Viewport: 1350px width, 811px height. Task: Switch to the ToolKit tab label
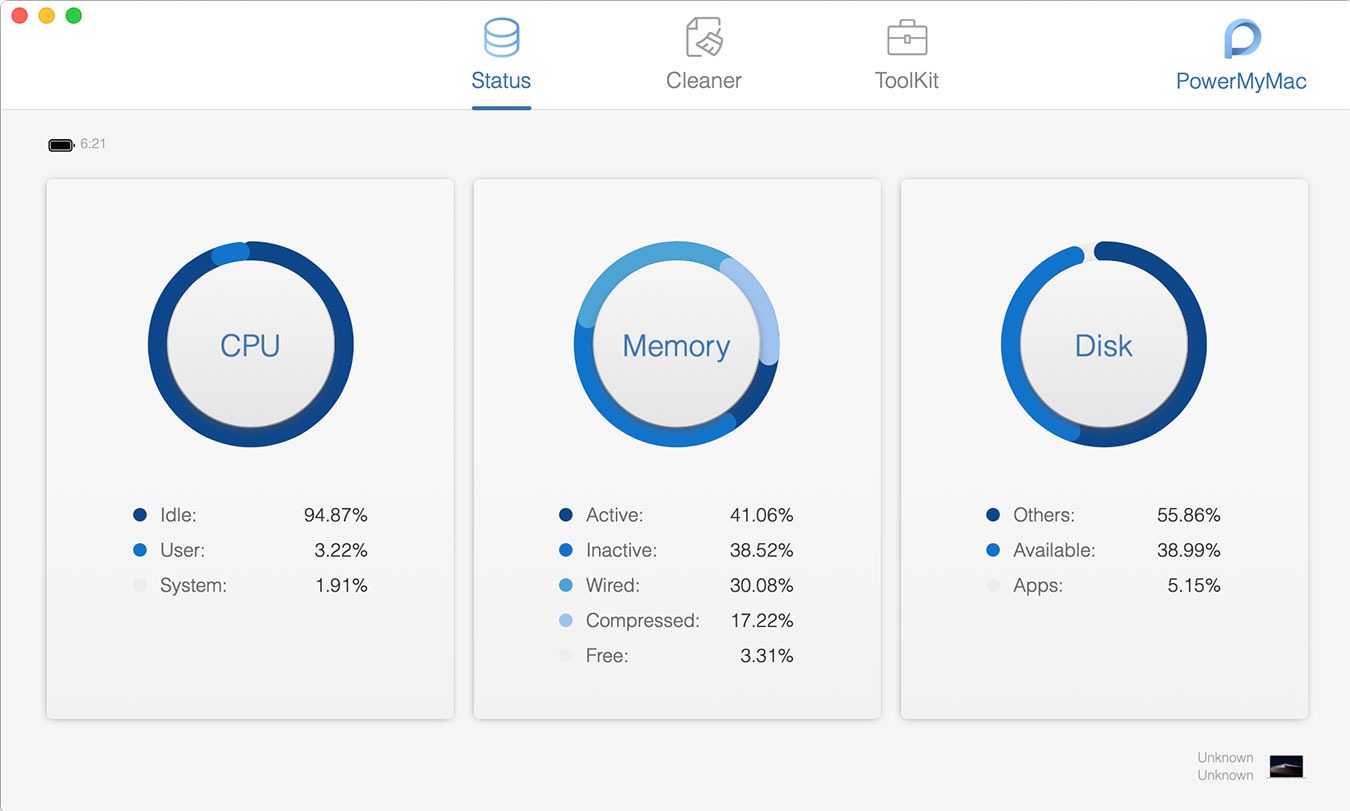point(907,81)
